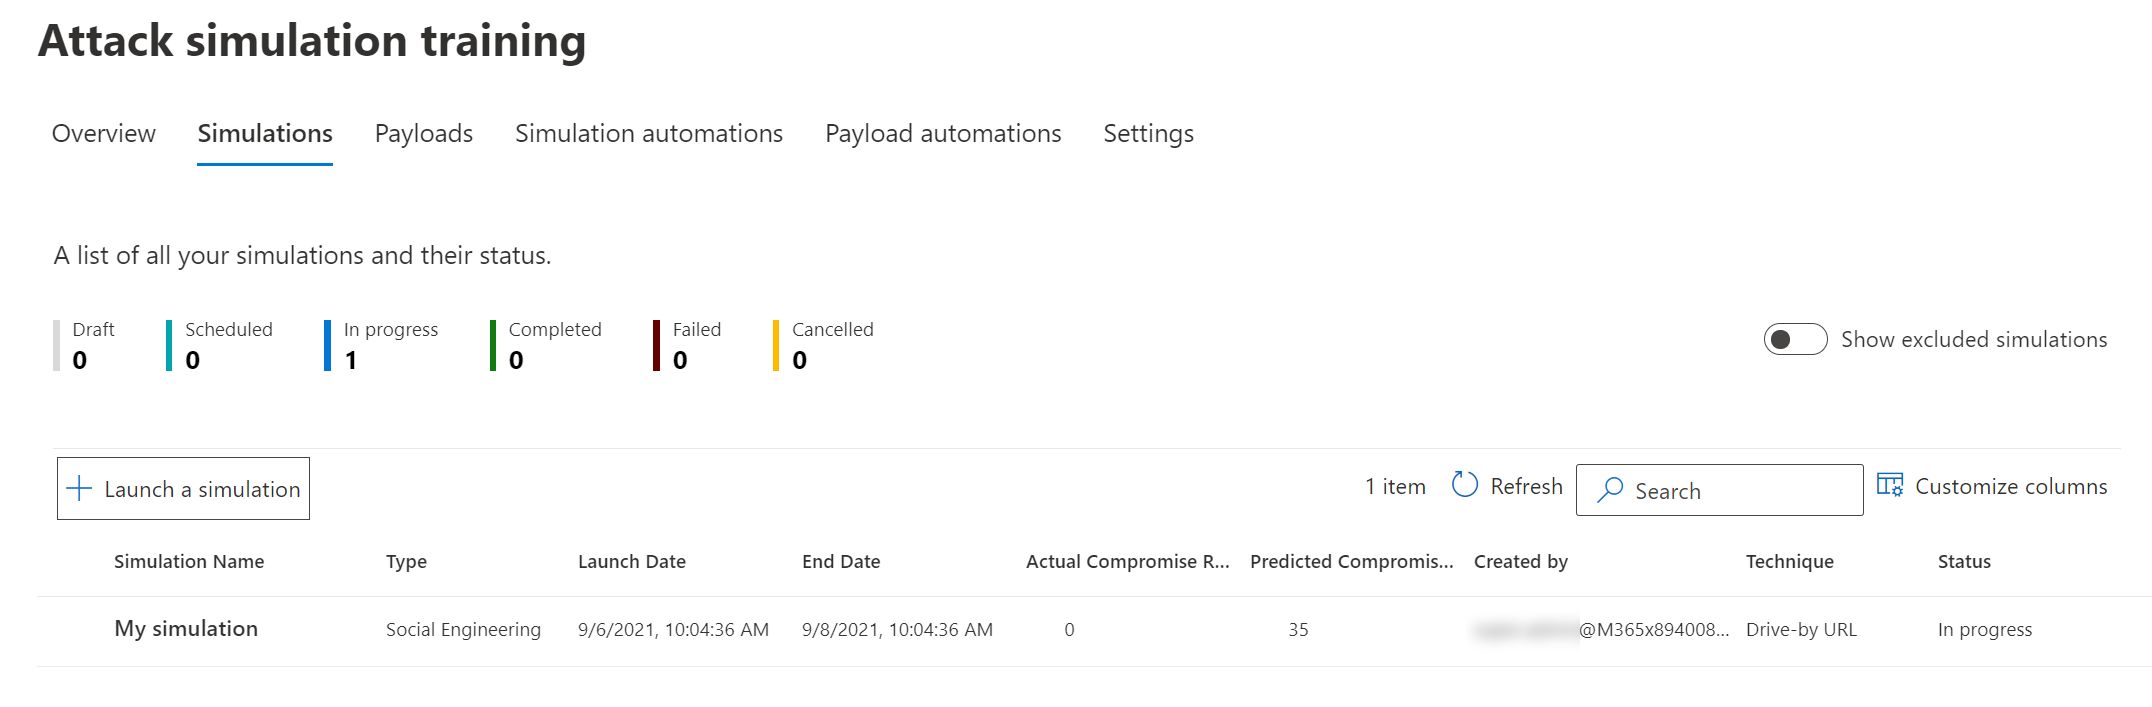The width and height of the screenshot is (2152, 707).
Task: Toggle Show excluded simulations switch
Action: (x=1794, y=339)
